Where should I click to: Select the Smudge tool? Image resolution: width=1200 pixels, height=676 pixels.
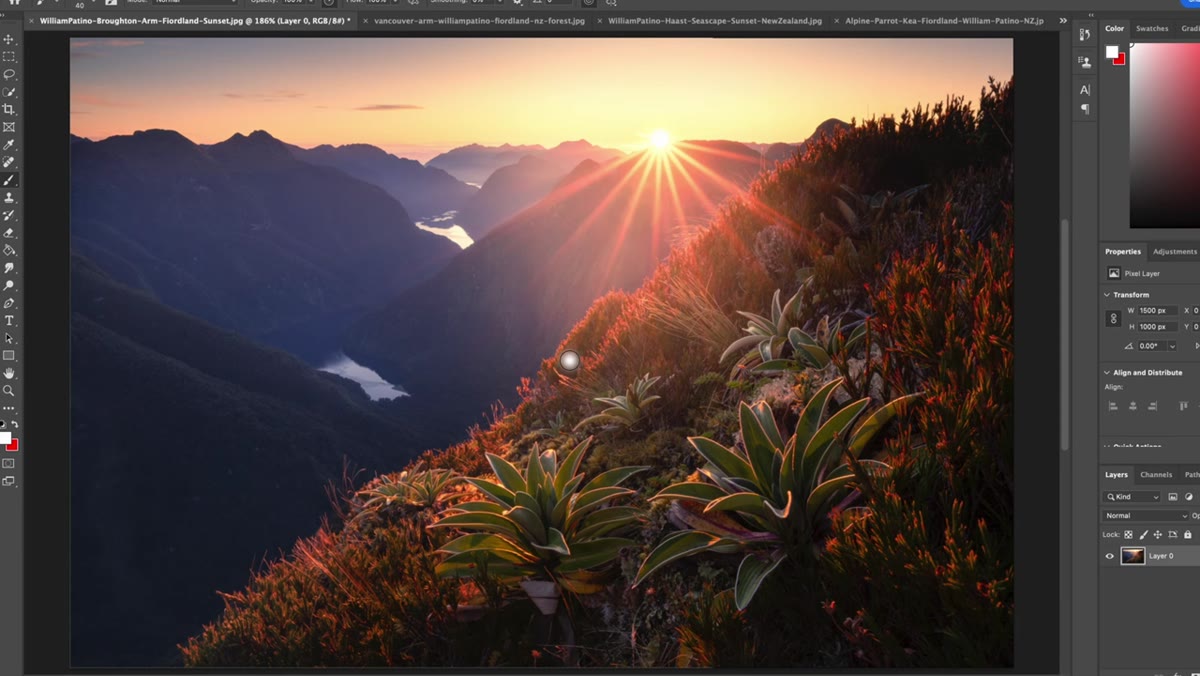(9, 268)
